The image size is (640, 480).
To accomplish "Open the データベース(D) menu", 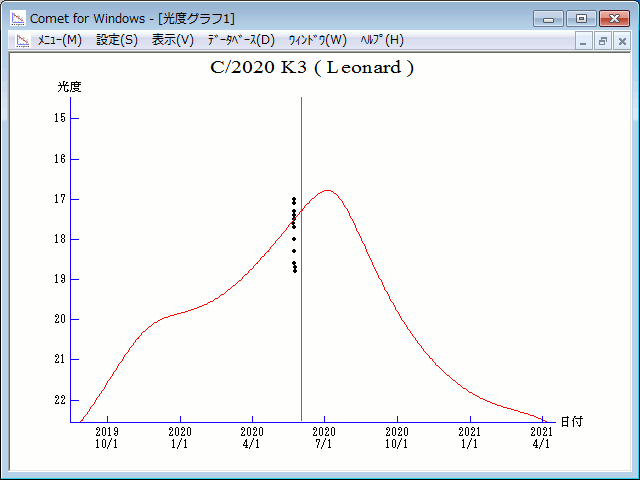I will click(x=241, y=40).
